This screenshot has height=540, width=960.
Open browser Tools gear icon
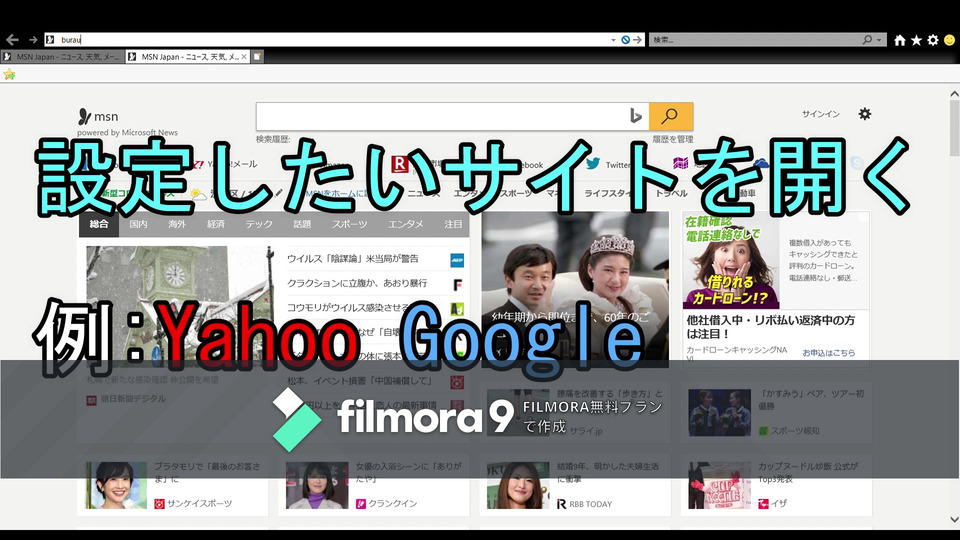(932, 40)
